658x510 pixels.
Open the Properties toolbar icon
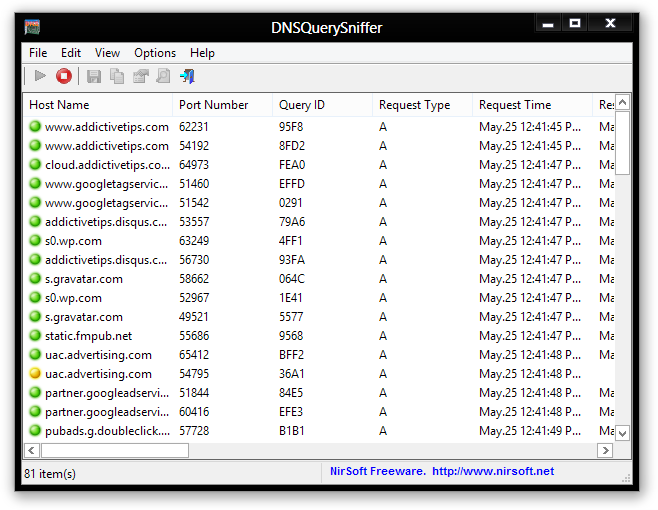pyautogui.click(x=141, y=76)
